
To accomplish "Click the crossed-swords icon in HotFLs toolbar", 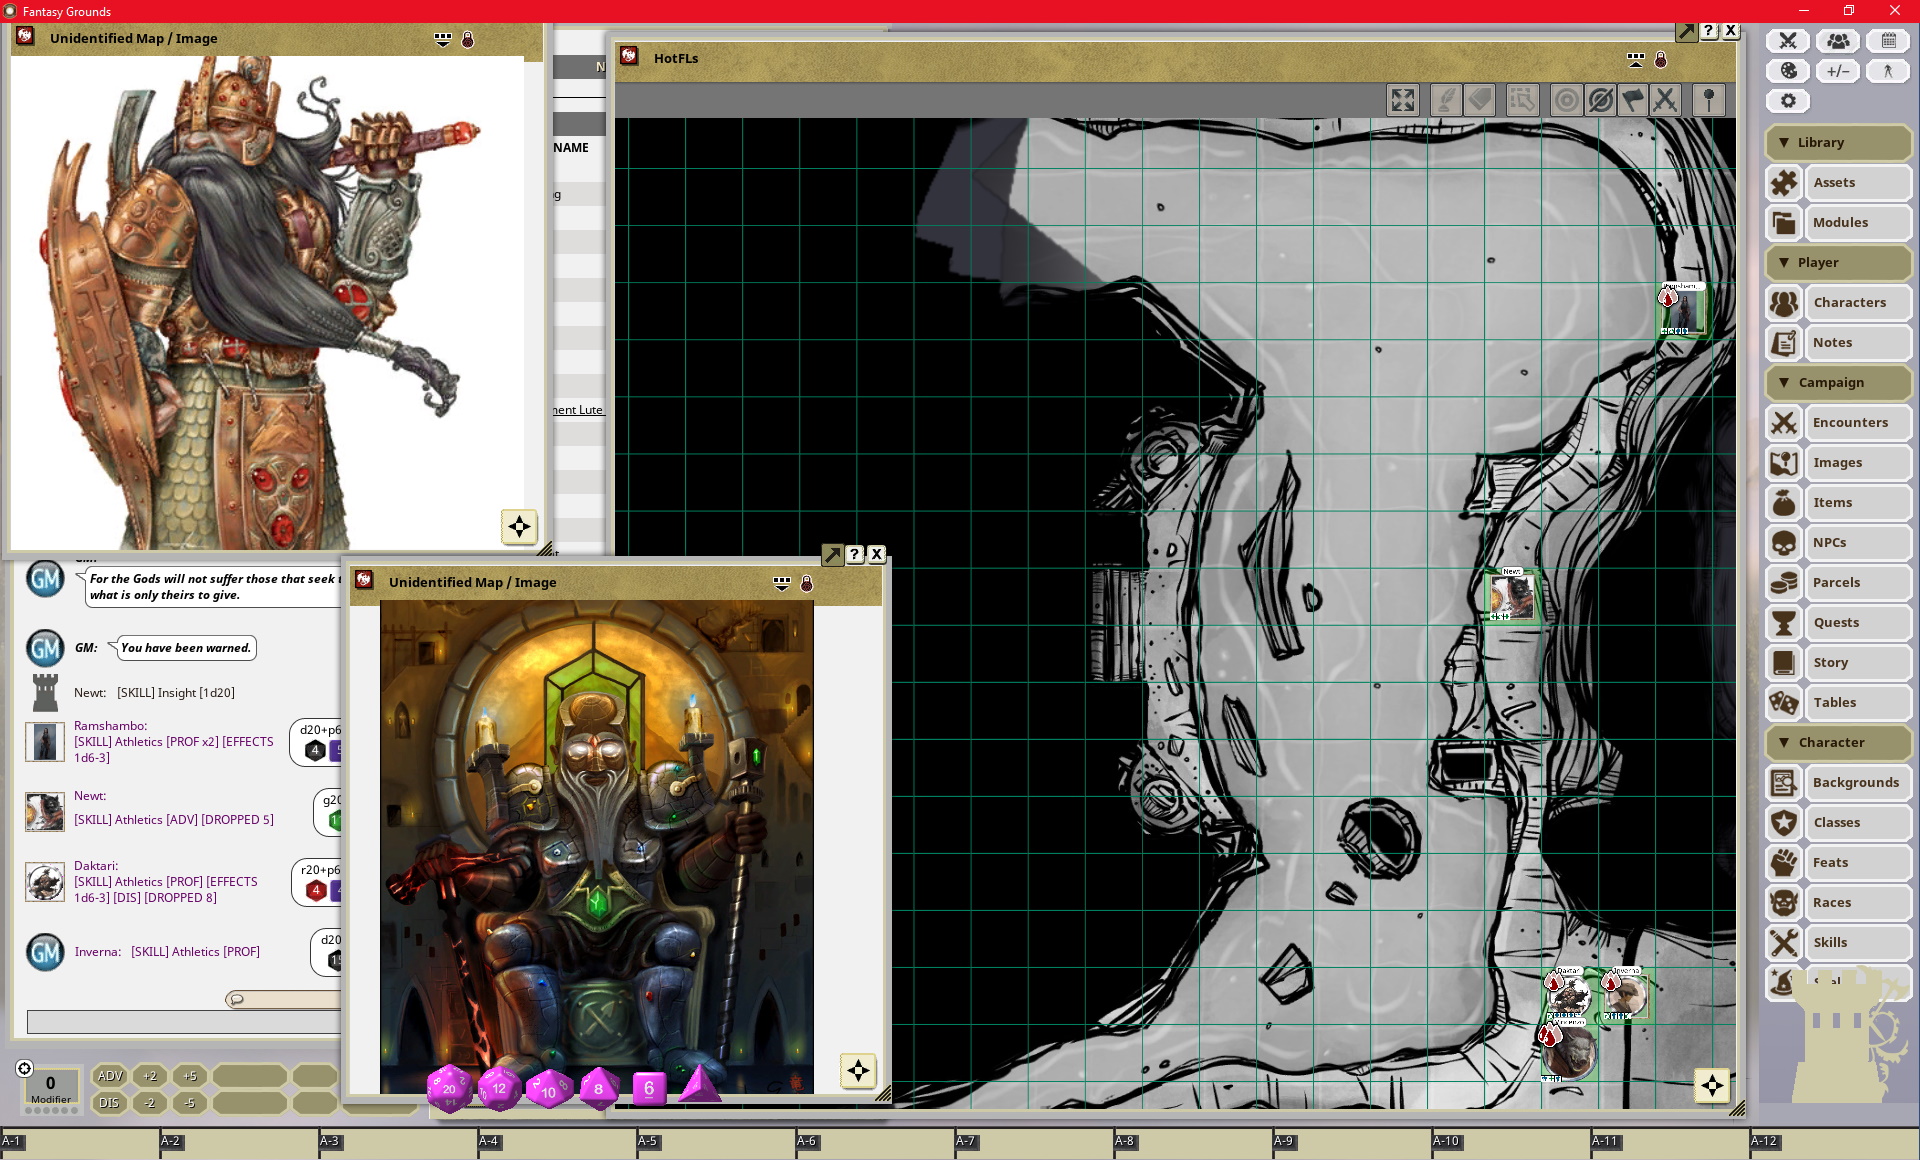I will pos(1665,100).
